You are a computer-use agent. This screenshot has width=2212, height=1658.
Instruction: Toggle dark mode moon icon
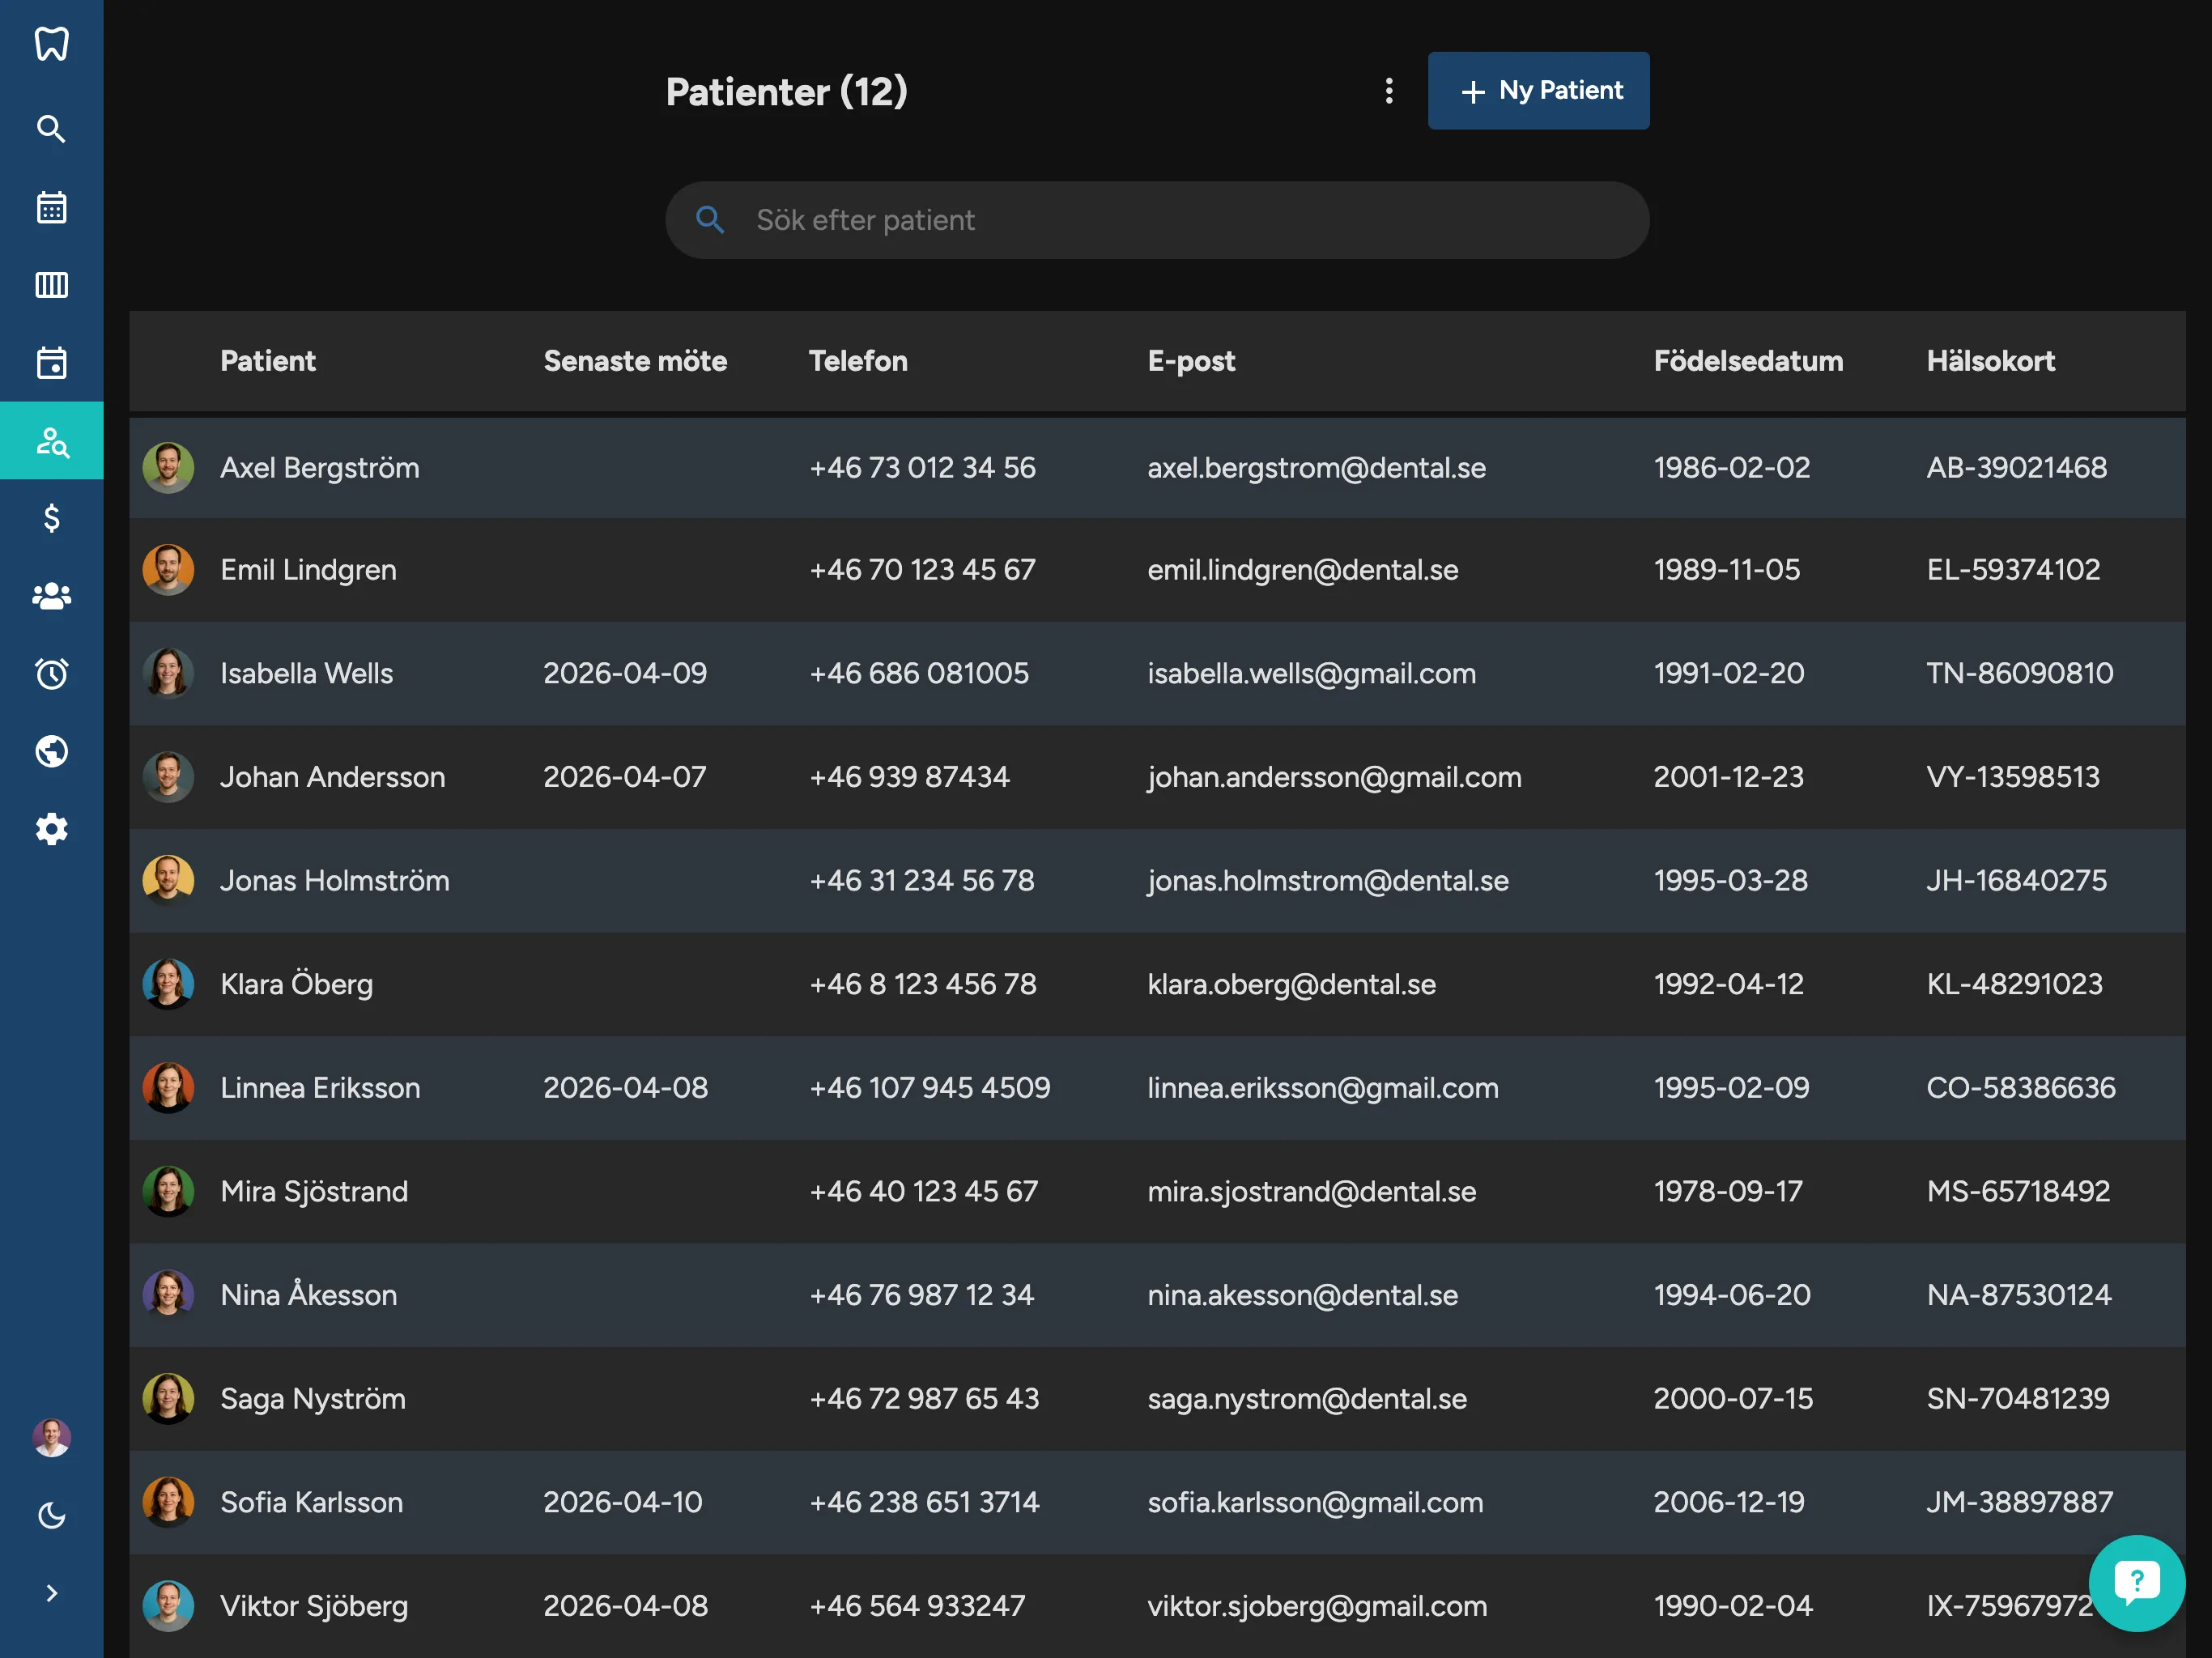pyautogui.click(x=51, y=1516)
